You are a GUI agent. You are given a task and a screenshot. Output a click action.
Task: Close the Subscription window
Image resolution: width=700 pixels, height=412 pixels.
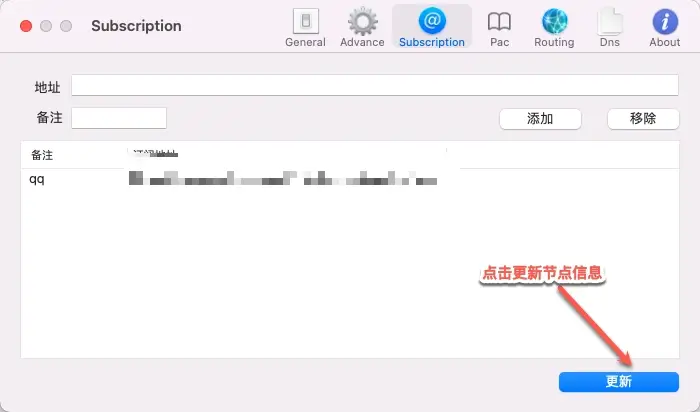[25, 25]
